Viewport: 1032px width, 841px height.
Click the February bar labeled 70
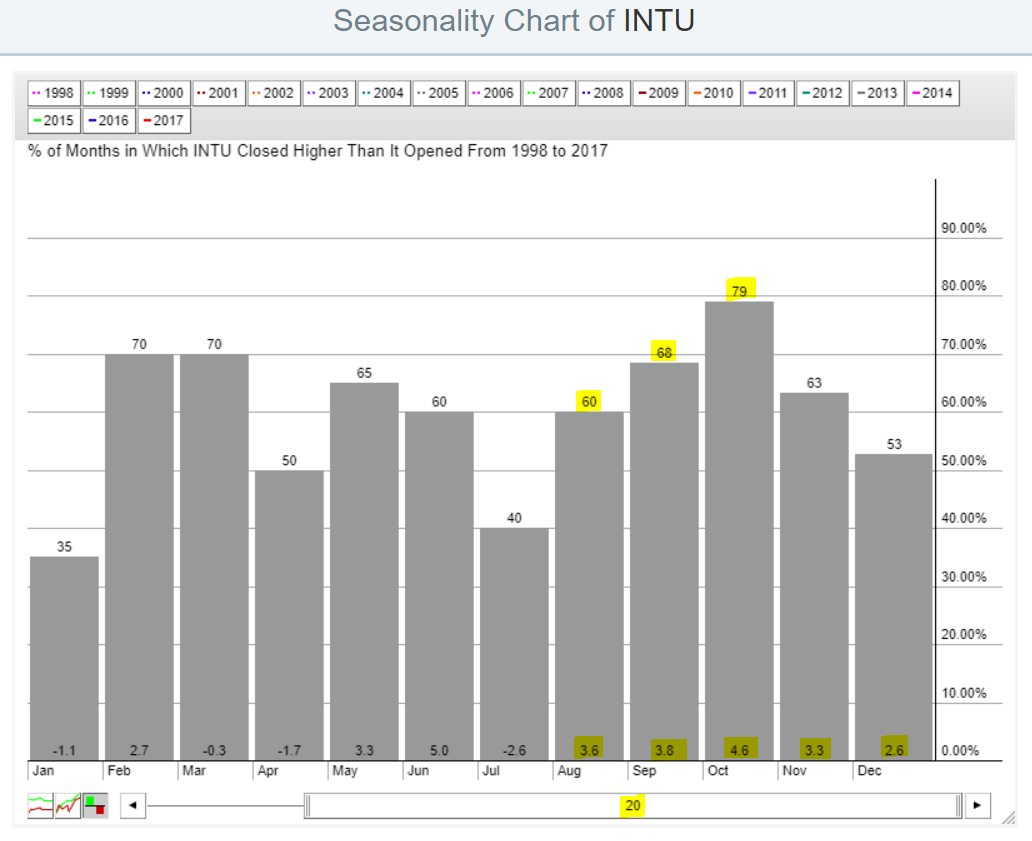click(140, 557)
